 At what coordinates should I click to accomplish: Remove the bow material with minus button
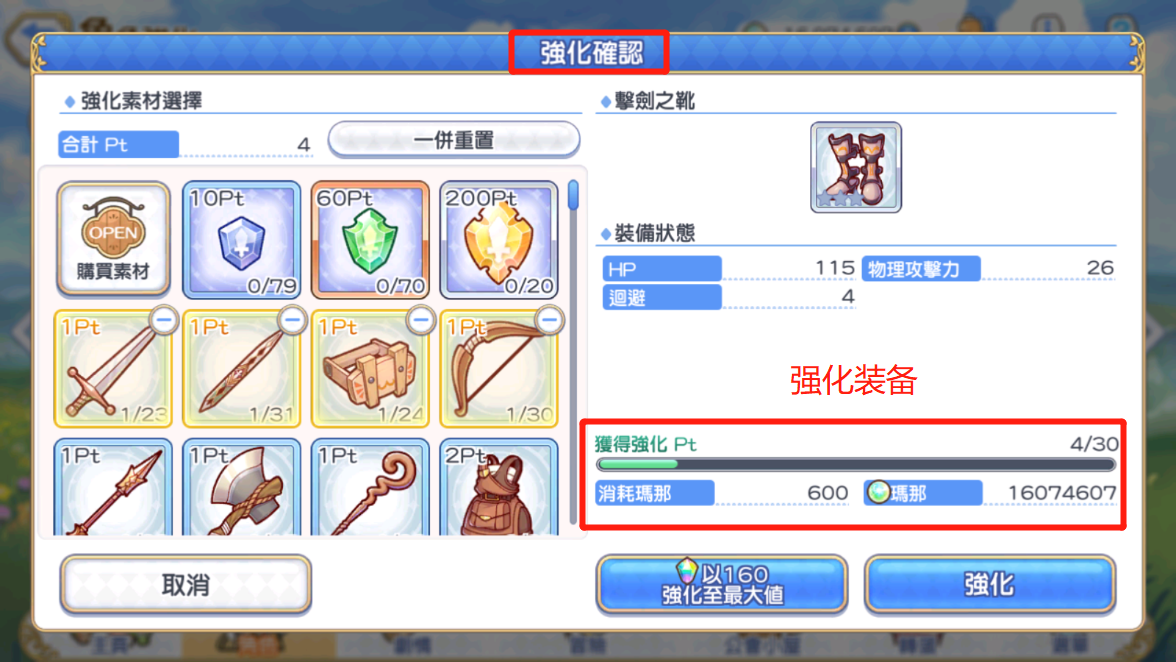pos(550,320)
